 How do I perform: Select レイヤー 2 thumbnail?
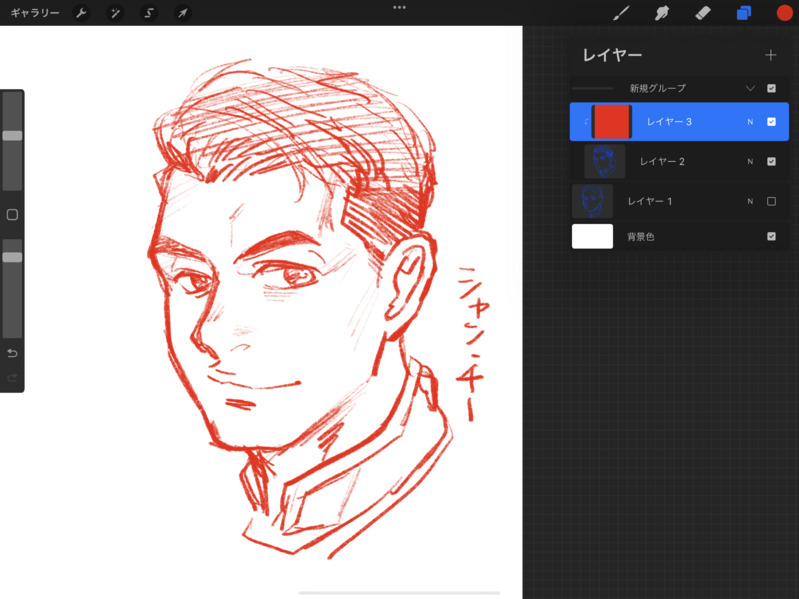click(x=605, y=161)
